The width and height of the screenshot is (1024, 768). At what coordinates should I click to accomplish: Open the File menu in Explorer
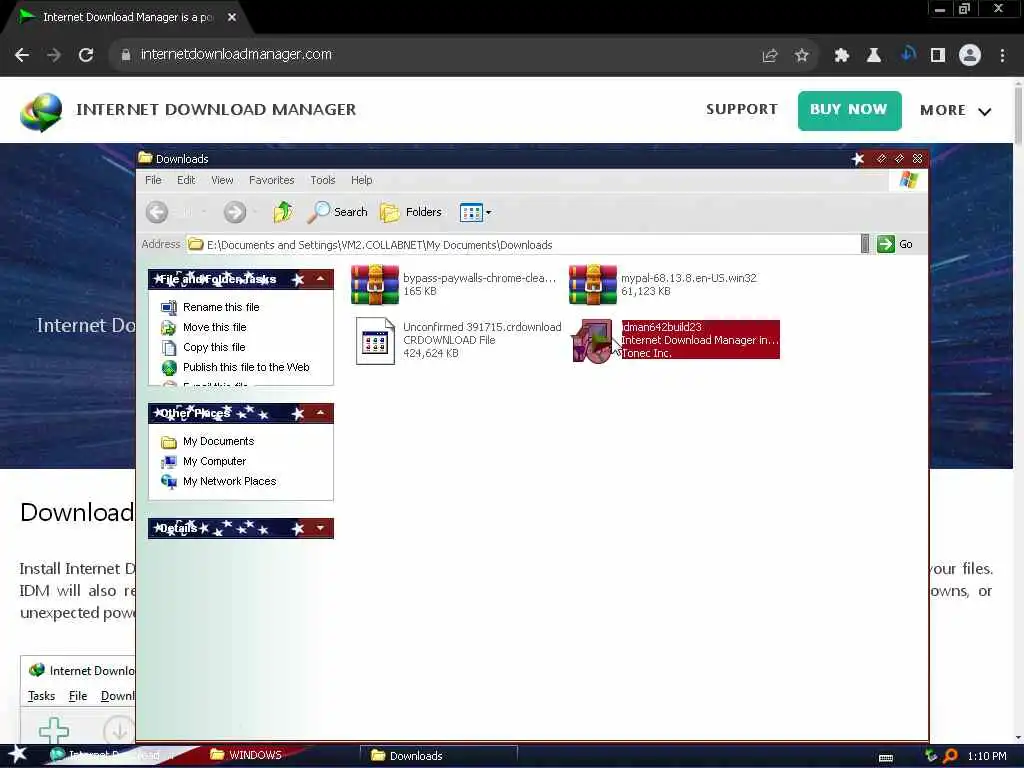coord(153,180)
